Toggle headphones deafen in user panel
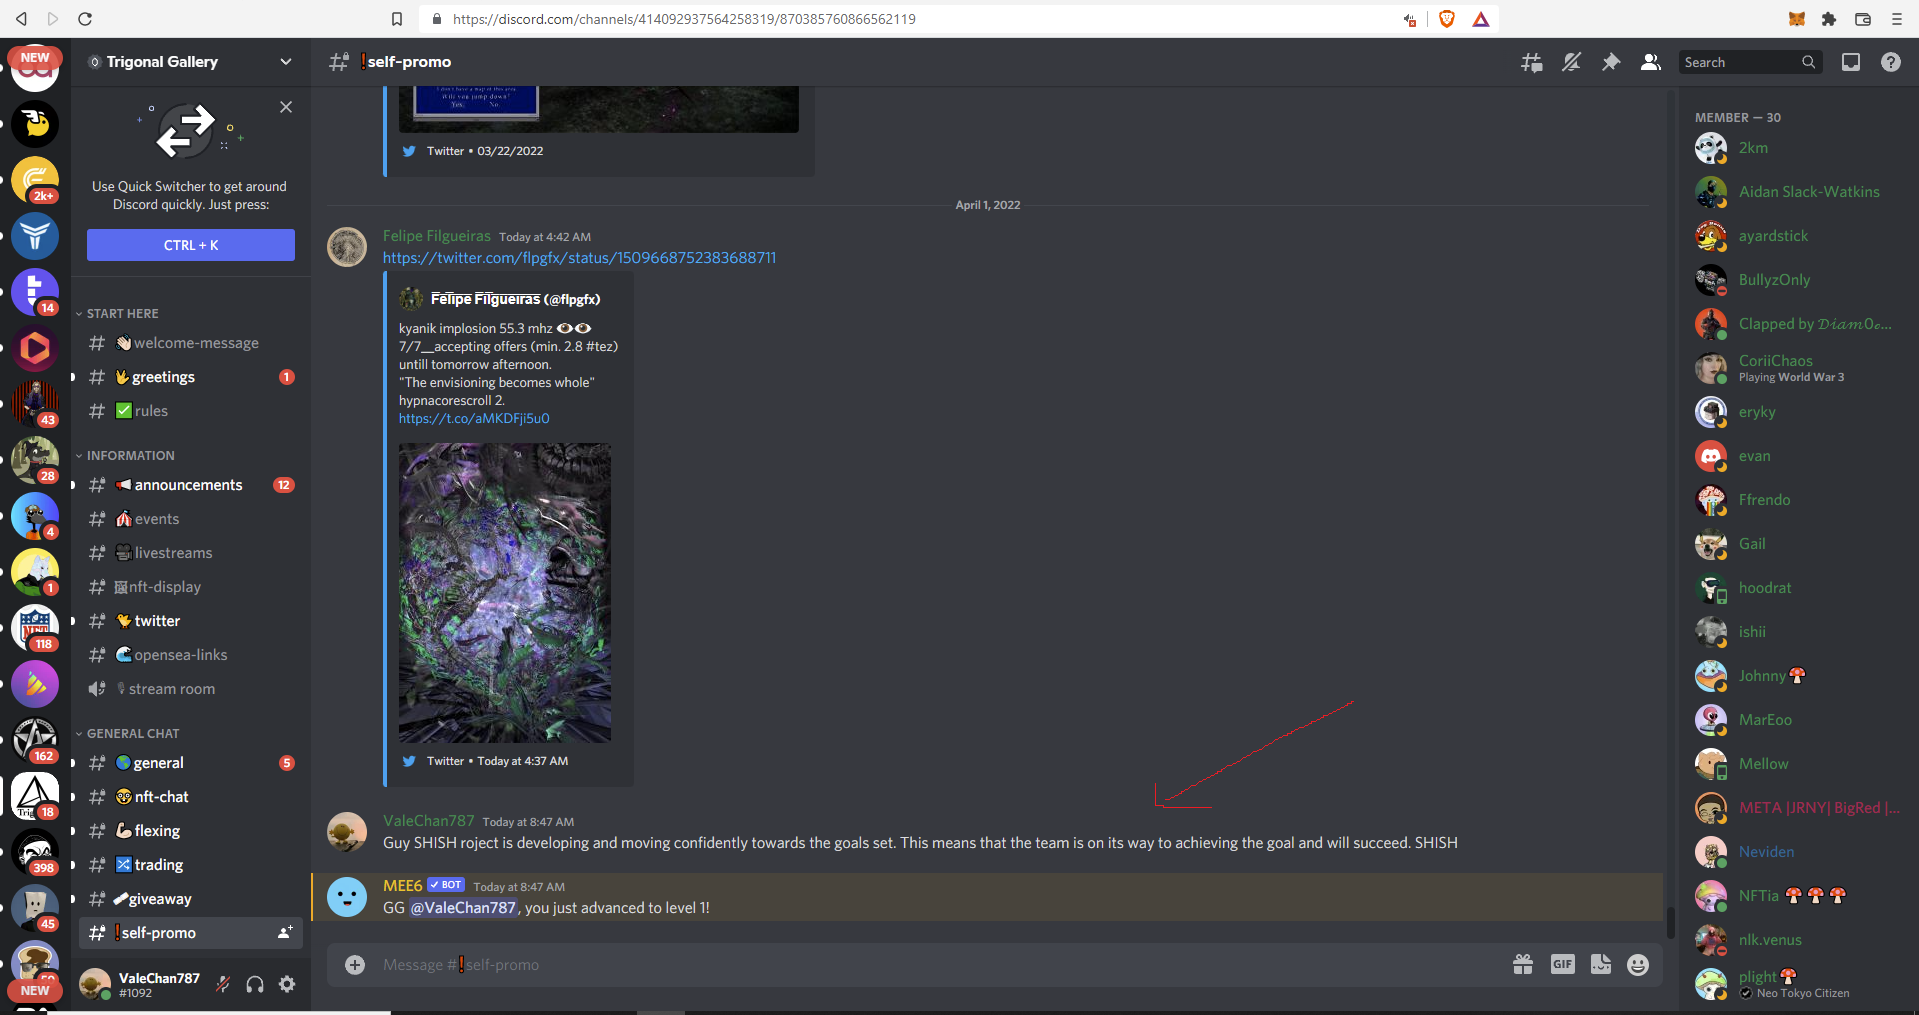The image size is (1919, 1015). pos(255,985)
